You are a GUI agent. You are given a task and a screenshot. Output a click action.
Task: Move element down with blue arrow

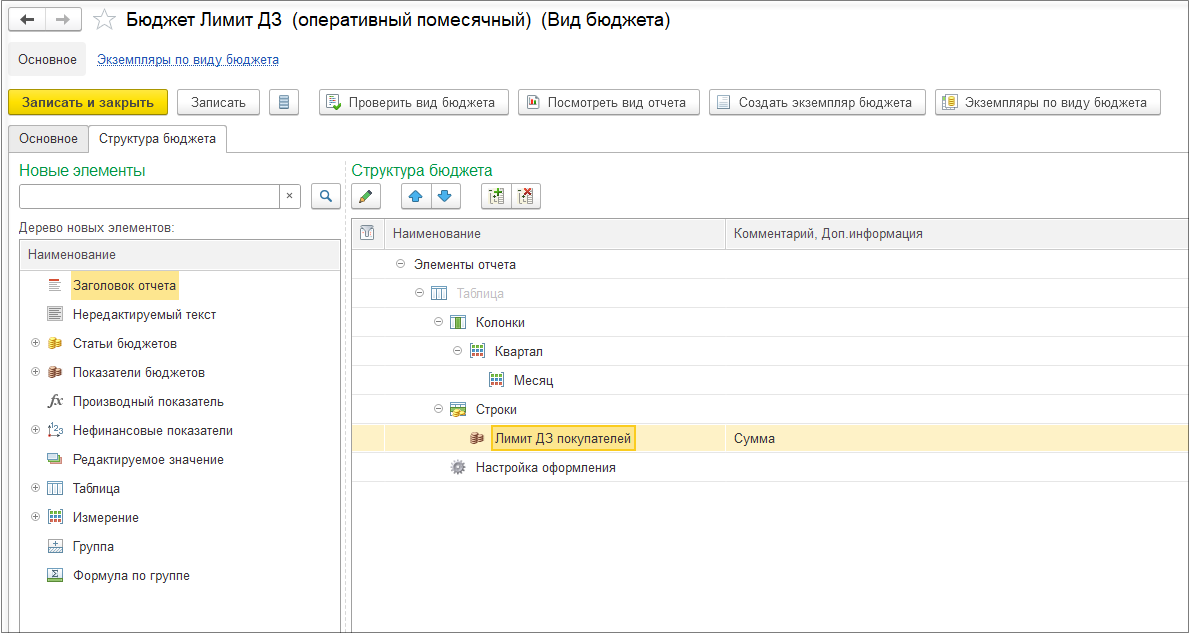pyautogui.click(x=445, y=196)
